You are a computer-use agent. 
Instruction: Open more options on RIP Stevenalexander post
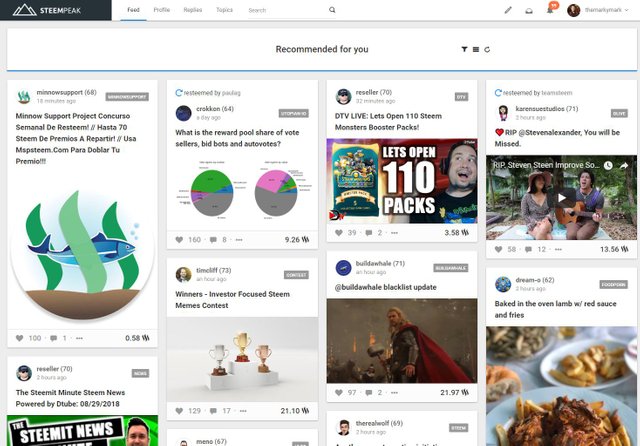pos(558,249)
